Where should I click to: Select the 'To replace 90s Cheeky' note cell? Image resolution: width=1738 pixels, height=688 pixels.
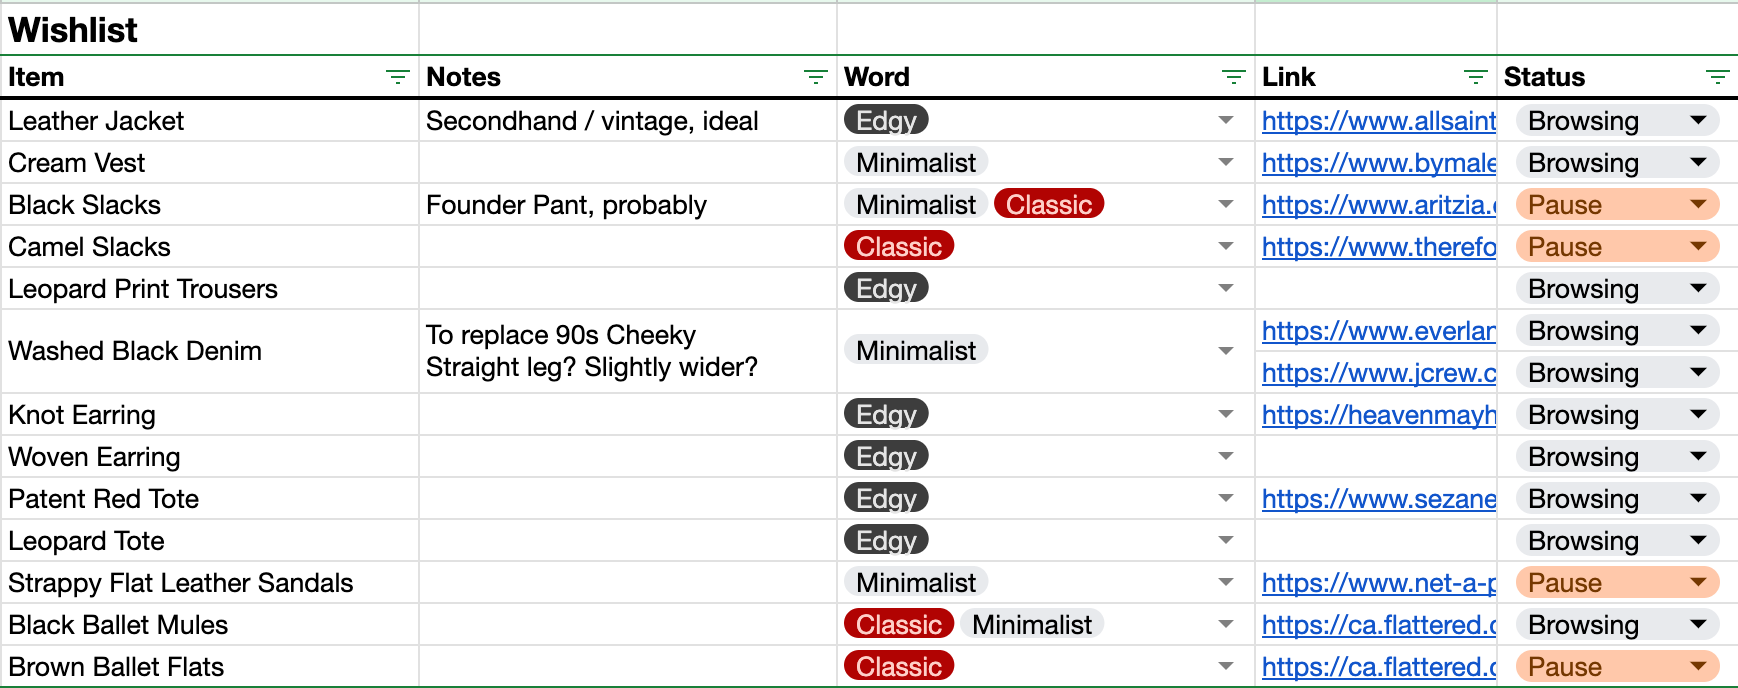tap(627, 351)
